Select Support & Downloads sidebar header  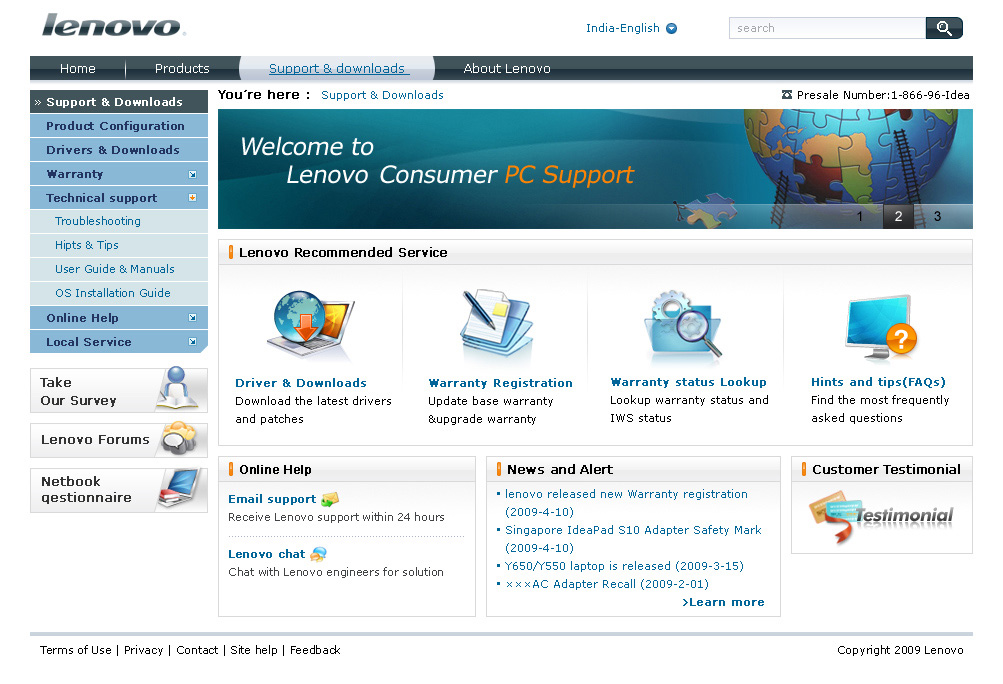pos(119,102)
